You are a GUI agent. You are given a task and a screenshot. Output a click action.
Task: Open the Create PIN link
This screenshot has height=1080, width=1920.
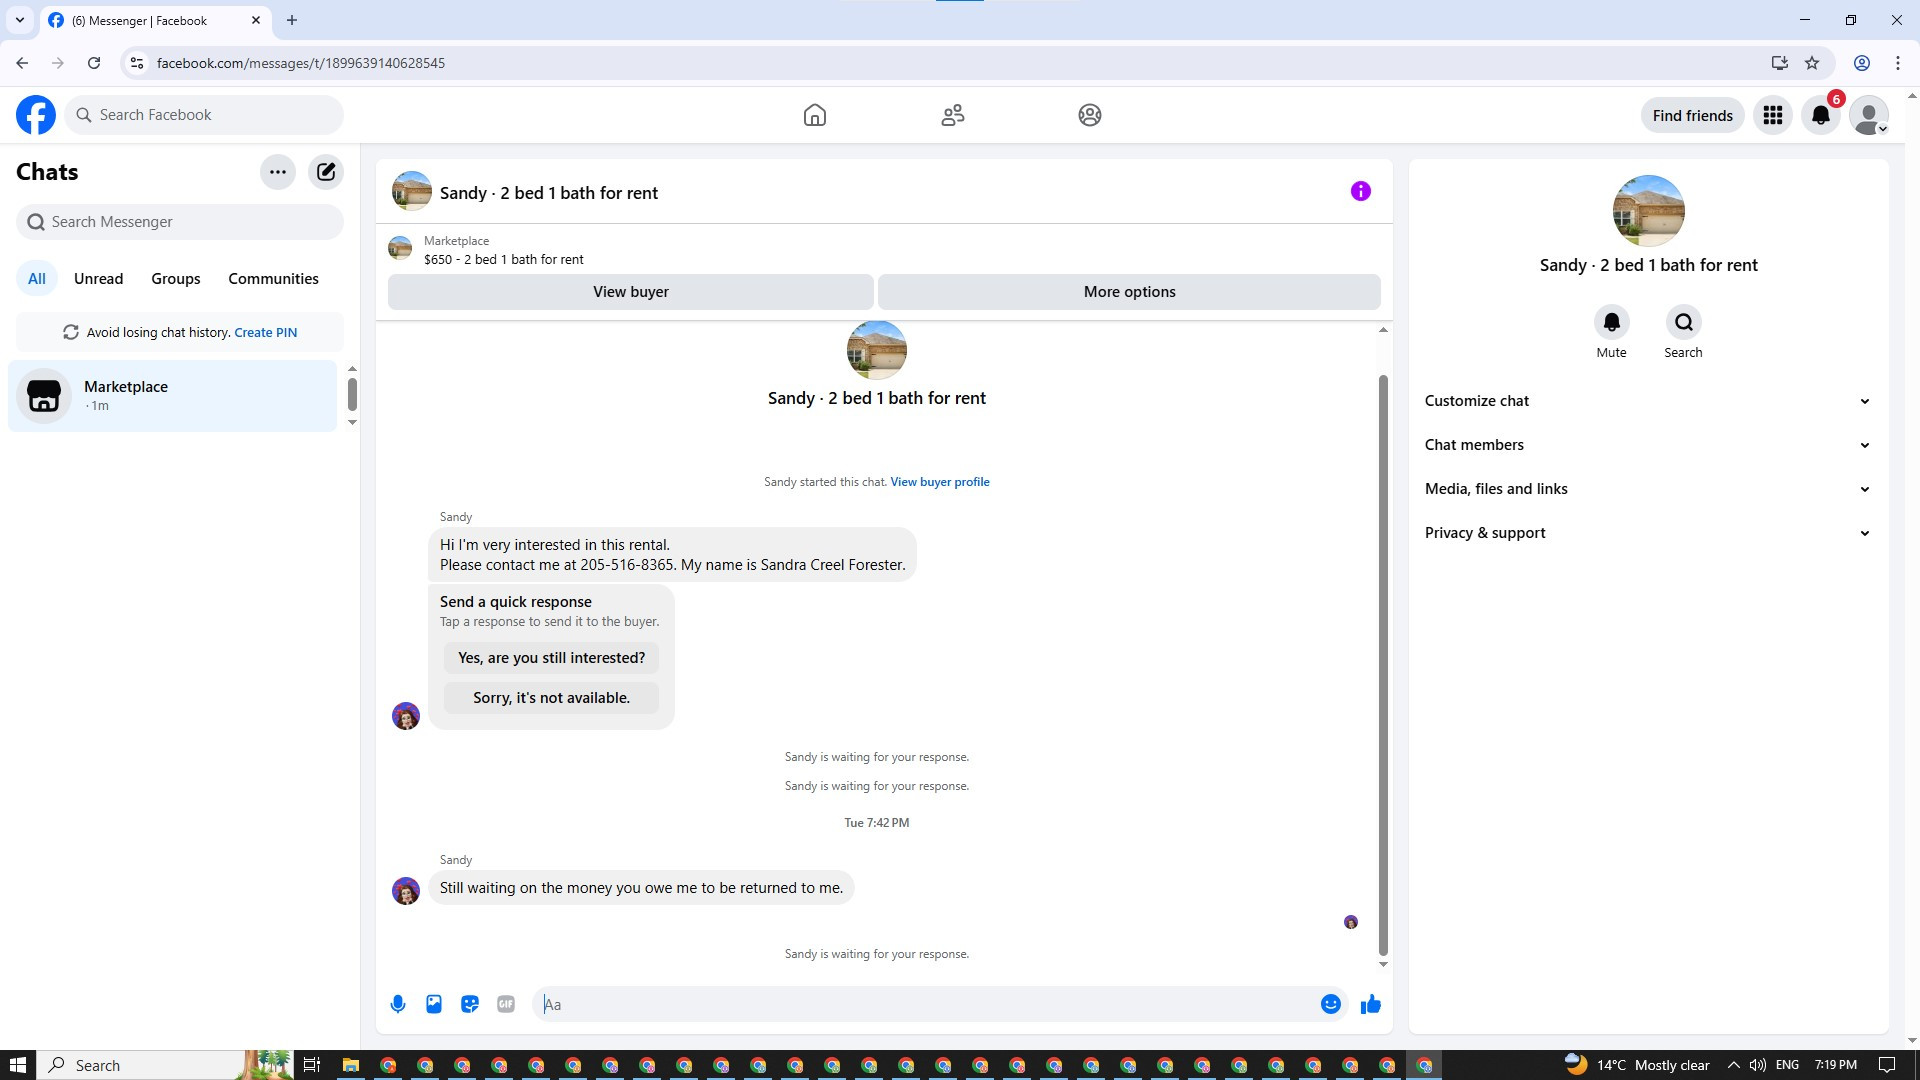click(x=265, y=333)
